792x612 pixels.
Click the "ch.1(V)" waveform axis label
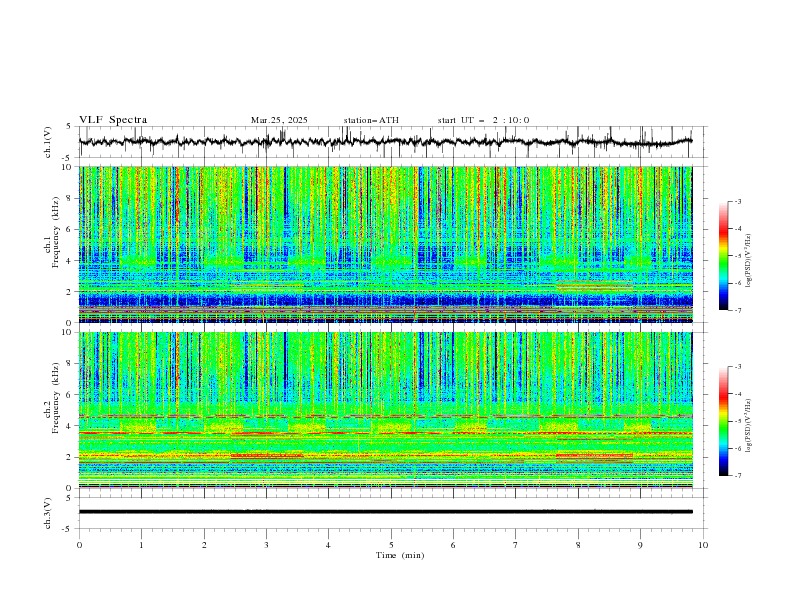tap(48, 142)
